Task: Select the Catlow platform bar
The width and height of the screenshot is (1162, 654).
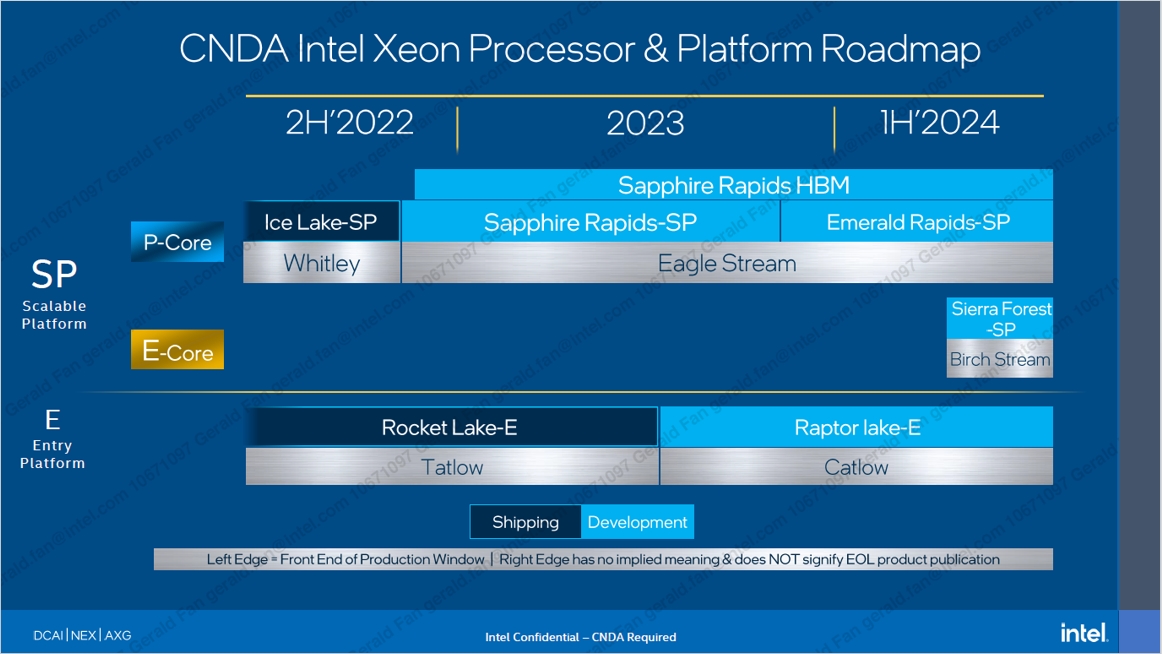Action: pyautogui.click(x=857, y=467)
